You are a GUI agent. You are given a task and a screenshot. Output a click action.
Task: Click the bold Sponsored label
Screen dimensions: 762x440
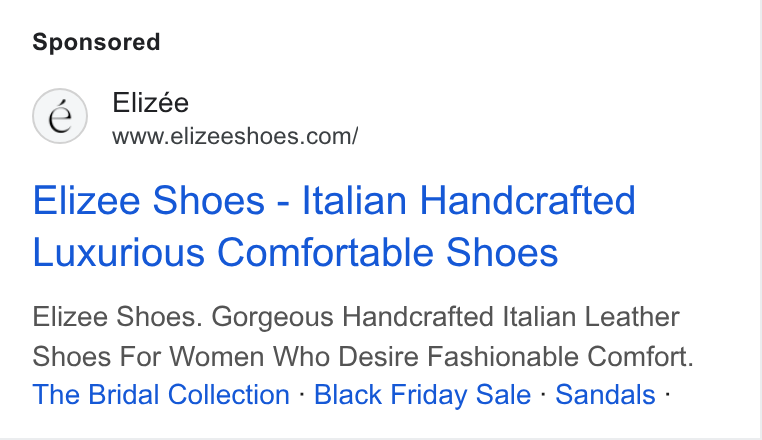96,42
